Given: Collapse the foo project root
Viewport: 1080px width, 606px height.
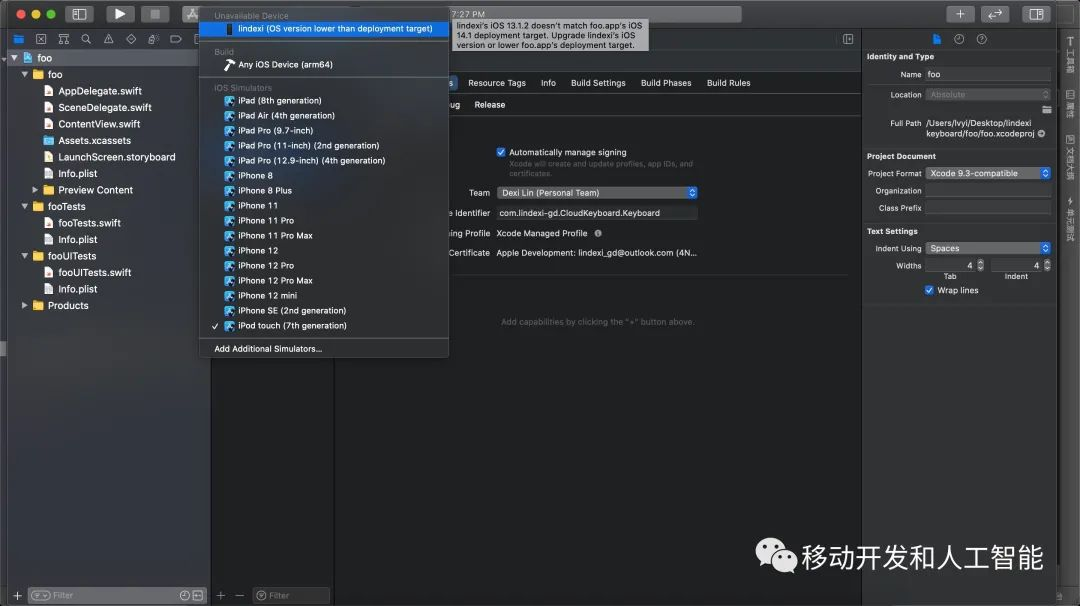Looking at the screenshot, I should (x=14, y=58).
